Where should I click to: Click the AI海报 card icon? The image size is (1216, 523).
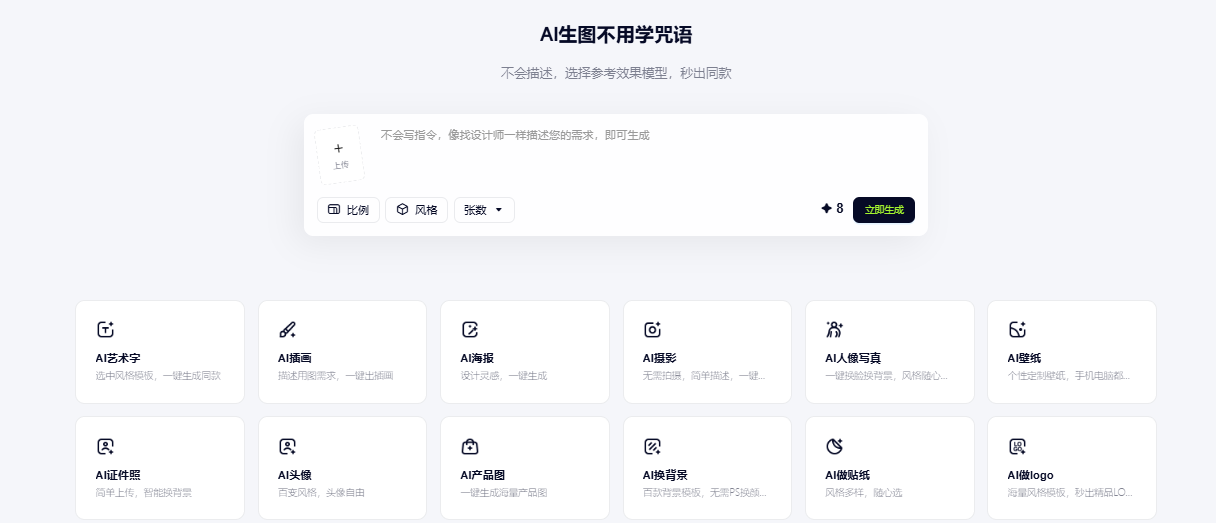tap(470, 329)
